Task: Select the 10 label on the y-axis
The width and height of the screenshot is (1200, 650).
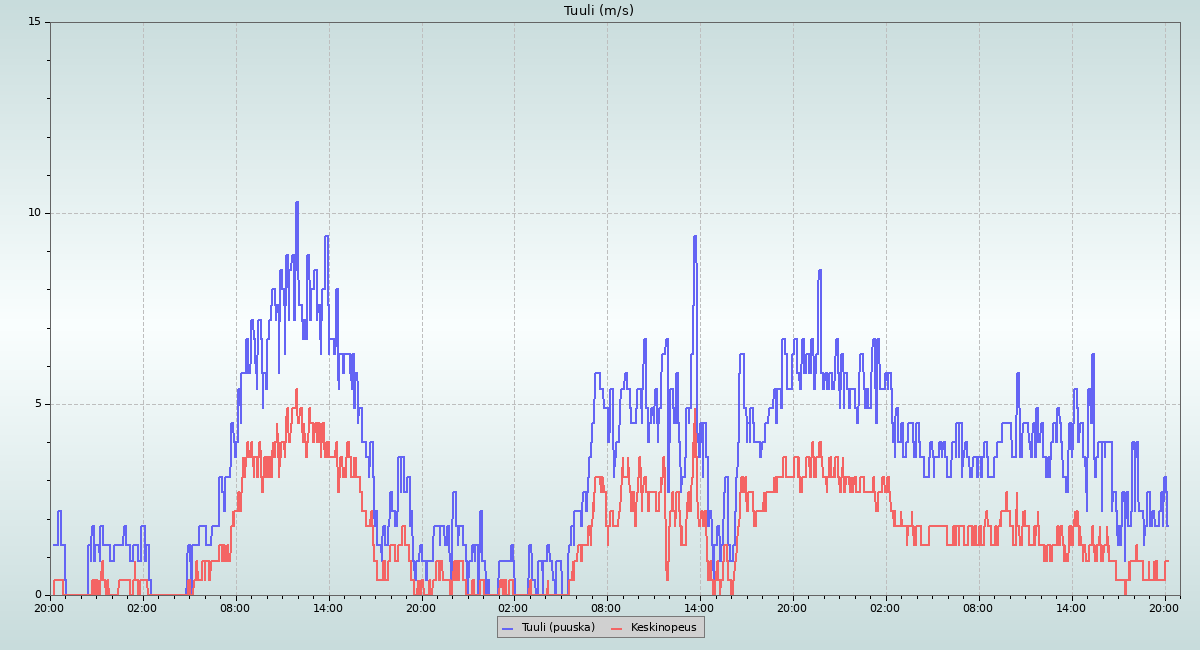Action: pos(34,213)
